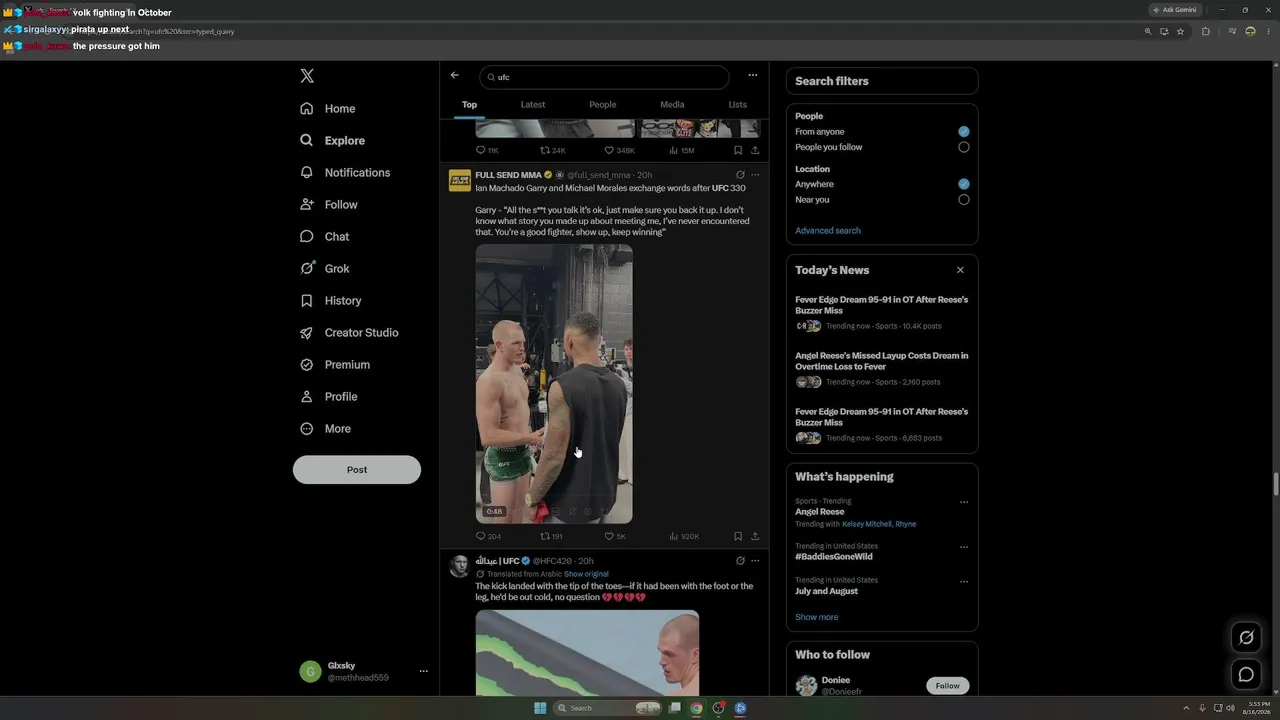Screen dimensions: 1280x720
Task: Select the 'People you follow' radio option
Action: point(964,147)
